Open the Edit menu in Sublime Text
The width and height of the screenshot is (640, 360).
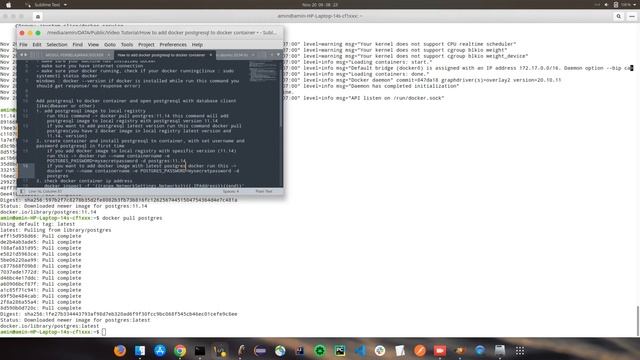click(x=37, y=44)
